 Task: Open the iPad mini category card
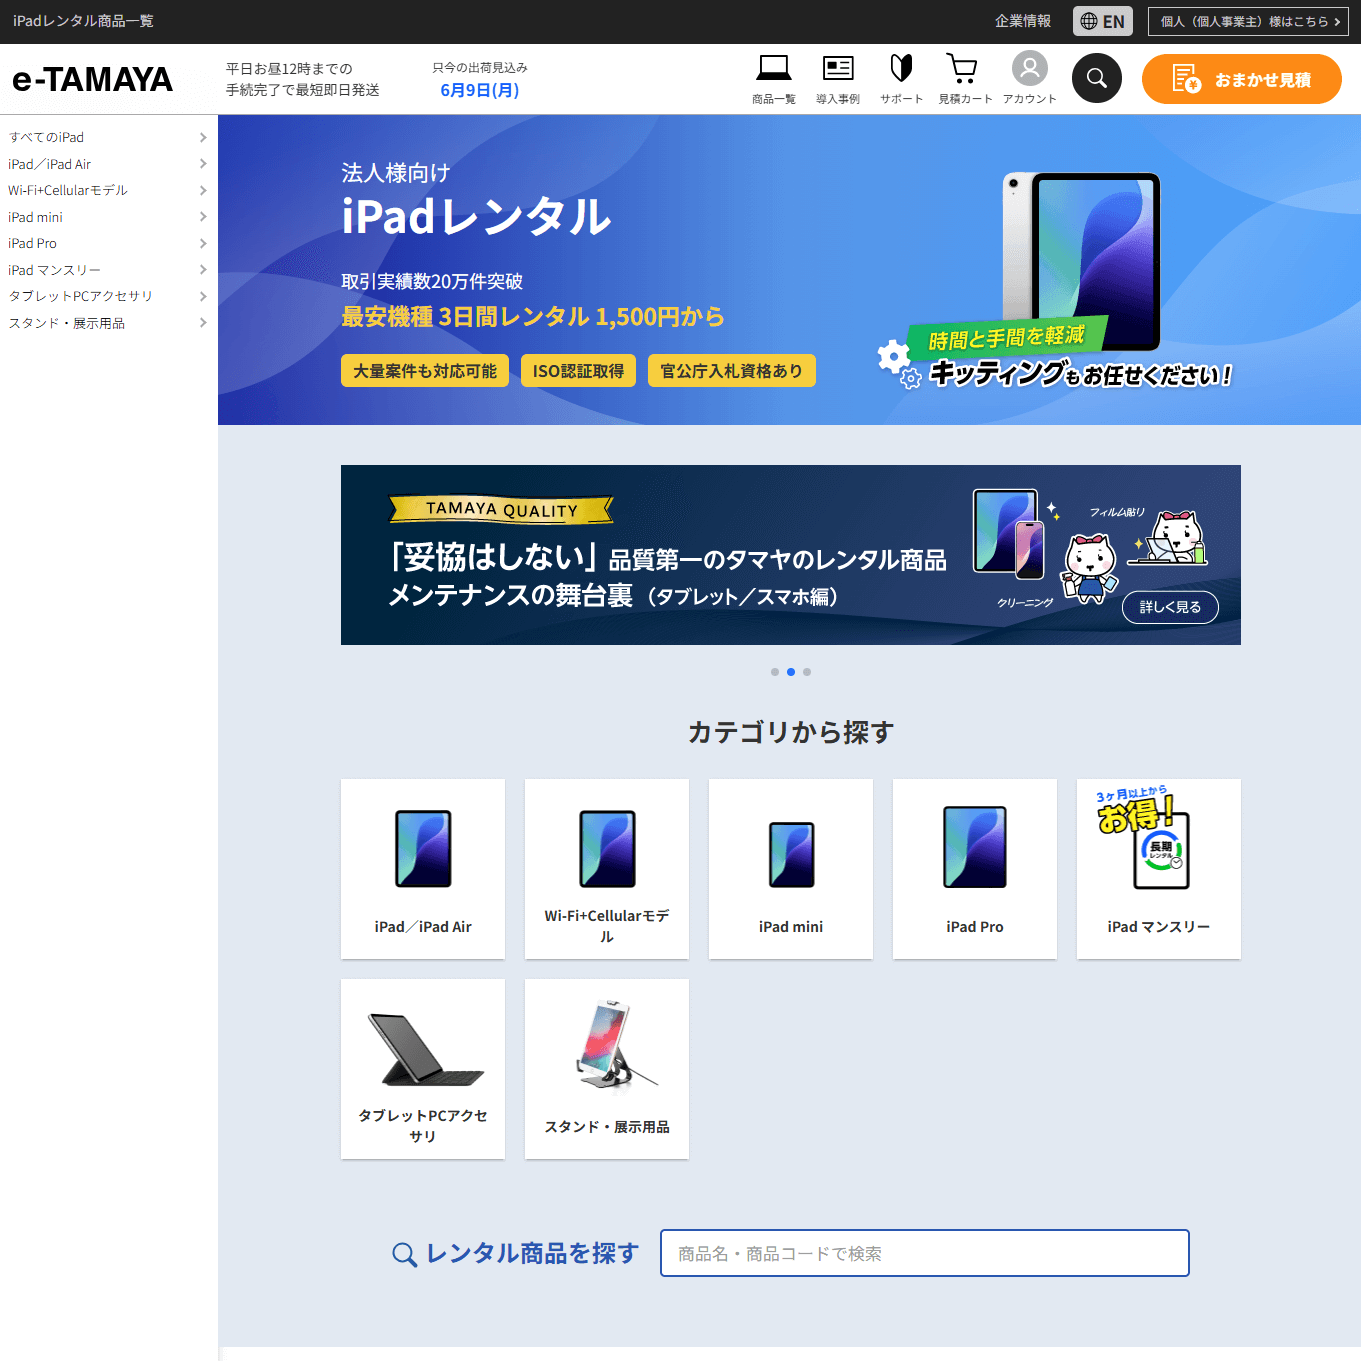point(791,869)
